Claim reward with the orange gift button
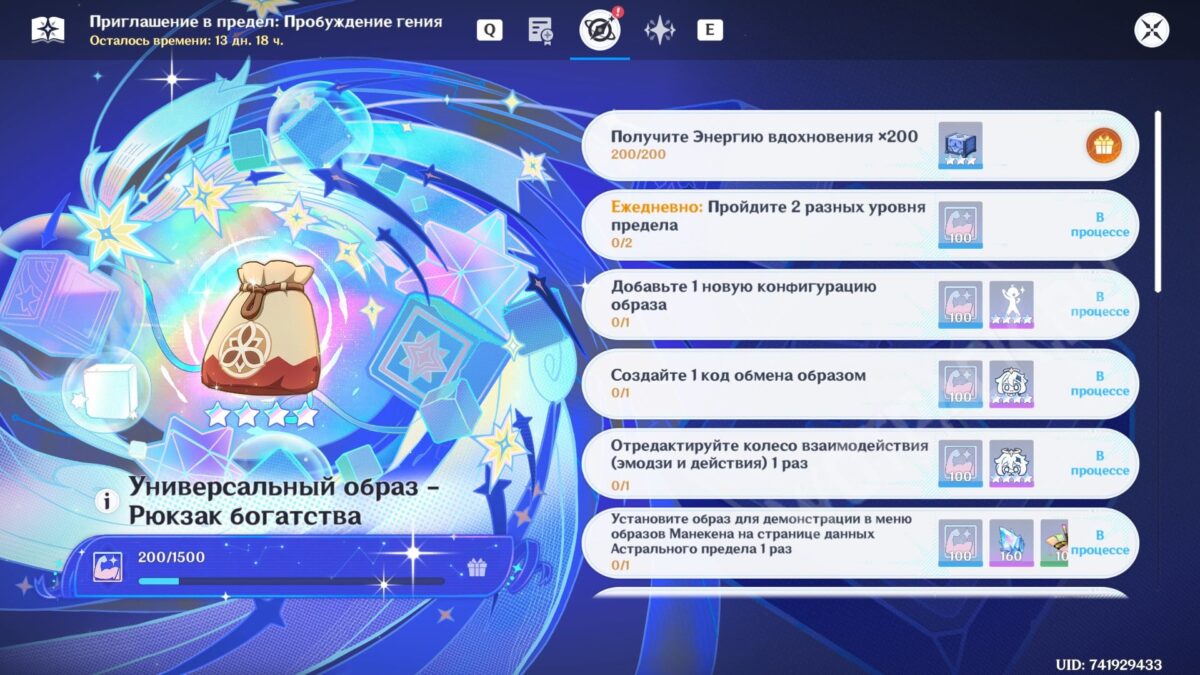The image size is (1200, 675). (x=1104, y=146)
